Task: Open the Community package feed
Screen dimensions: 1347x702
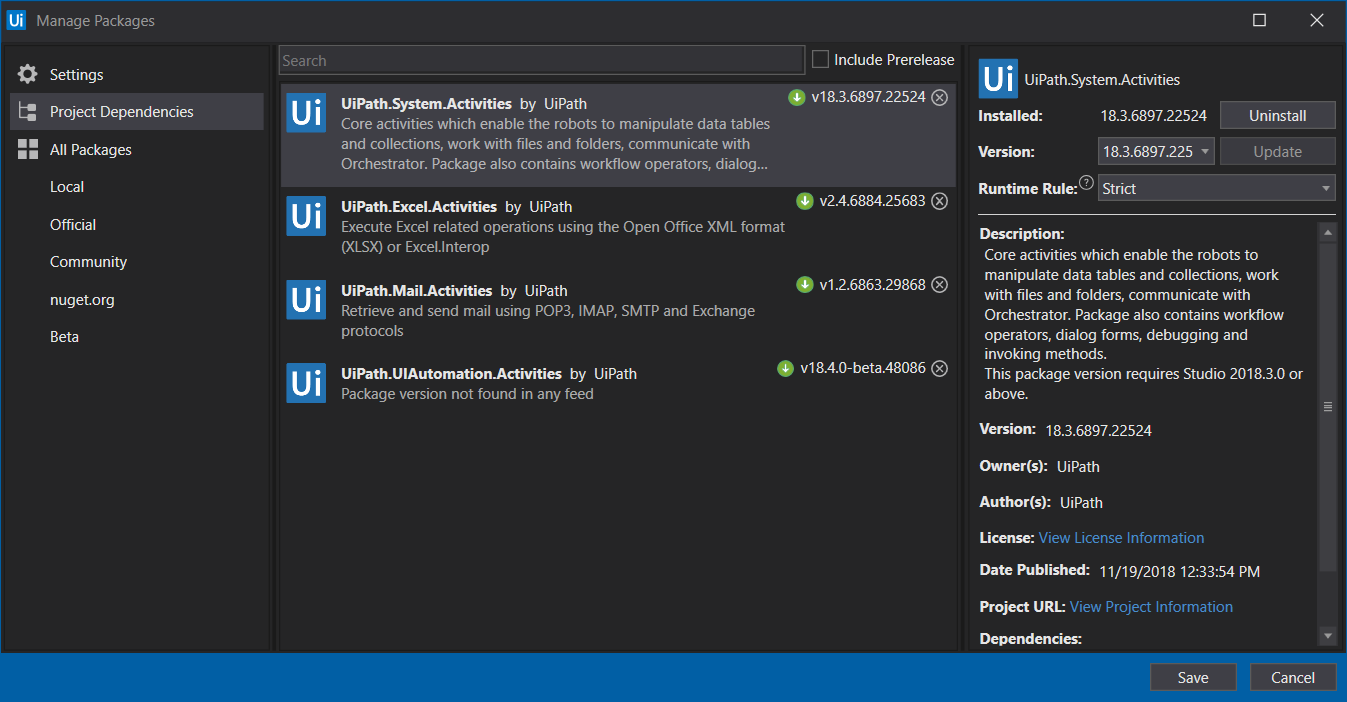Action: click(x=88, y=262)
